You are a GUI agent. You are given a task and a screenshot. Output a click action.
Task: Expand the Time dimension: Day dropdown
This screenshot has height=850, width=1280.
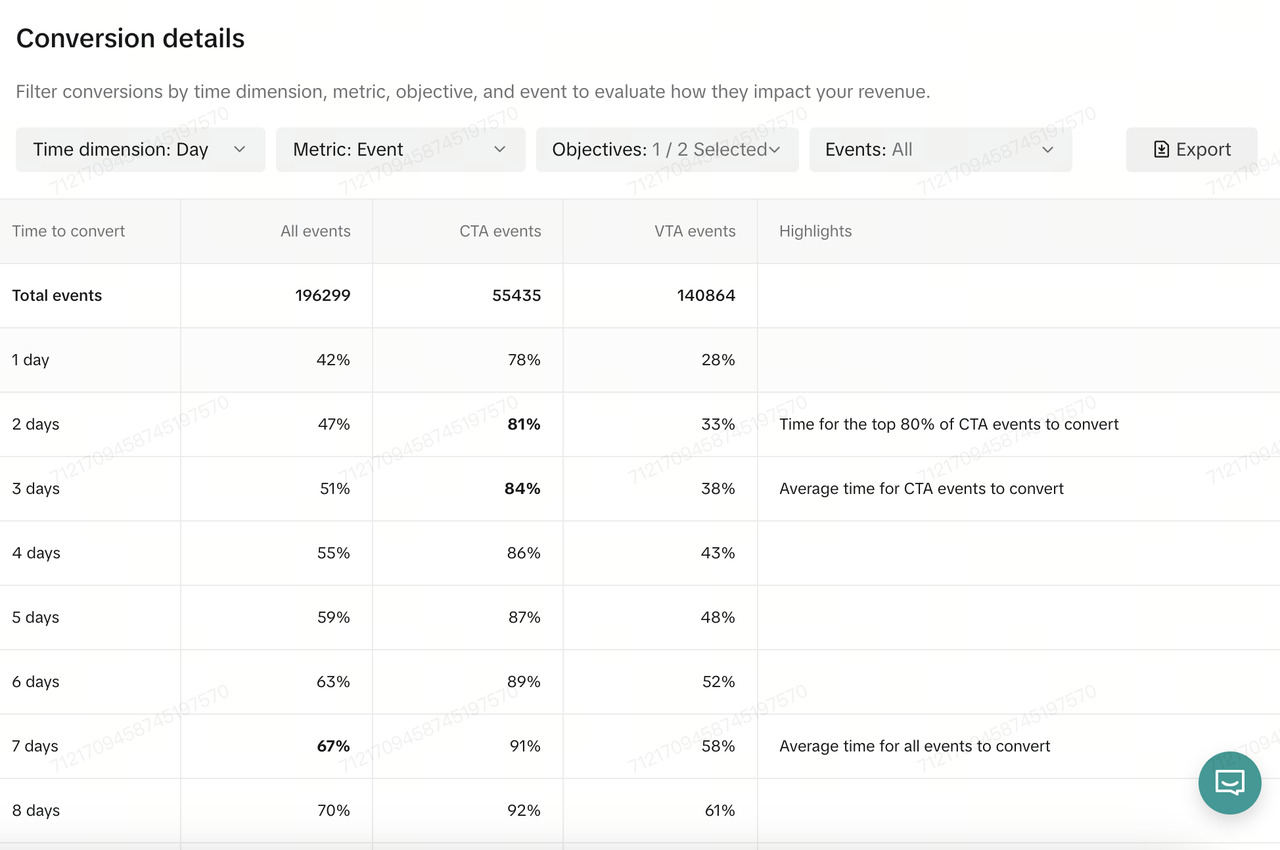point(140,150)
